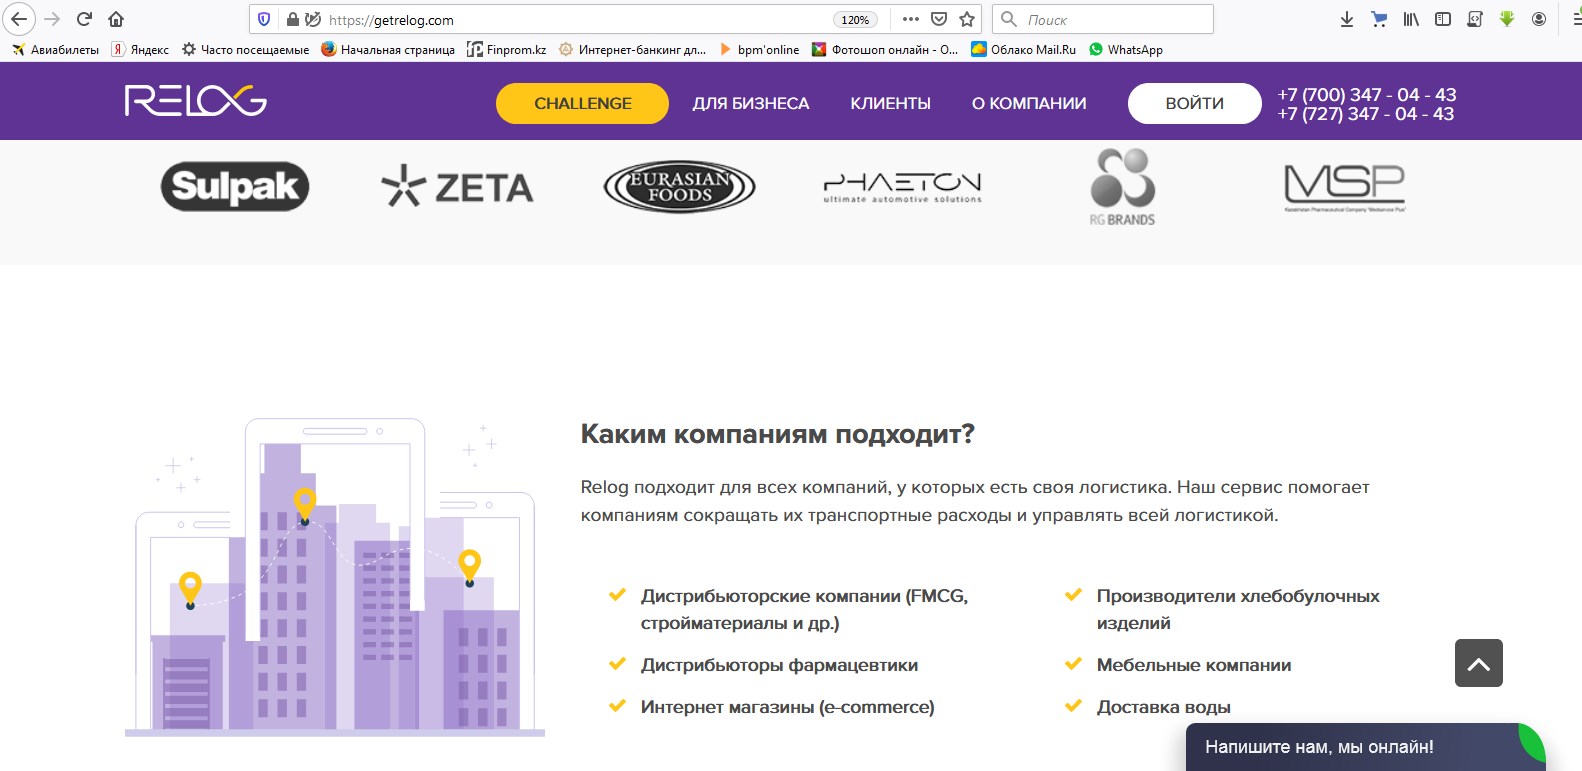Open bpm'online bookmark
1582x771 pixels.
coord(759,49)
